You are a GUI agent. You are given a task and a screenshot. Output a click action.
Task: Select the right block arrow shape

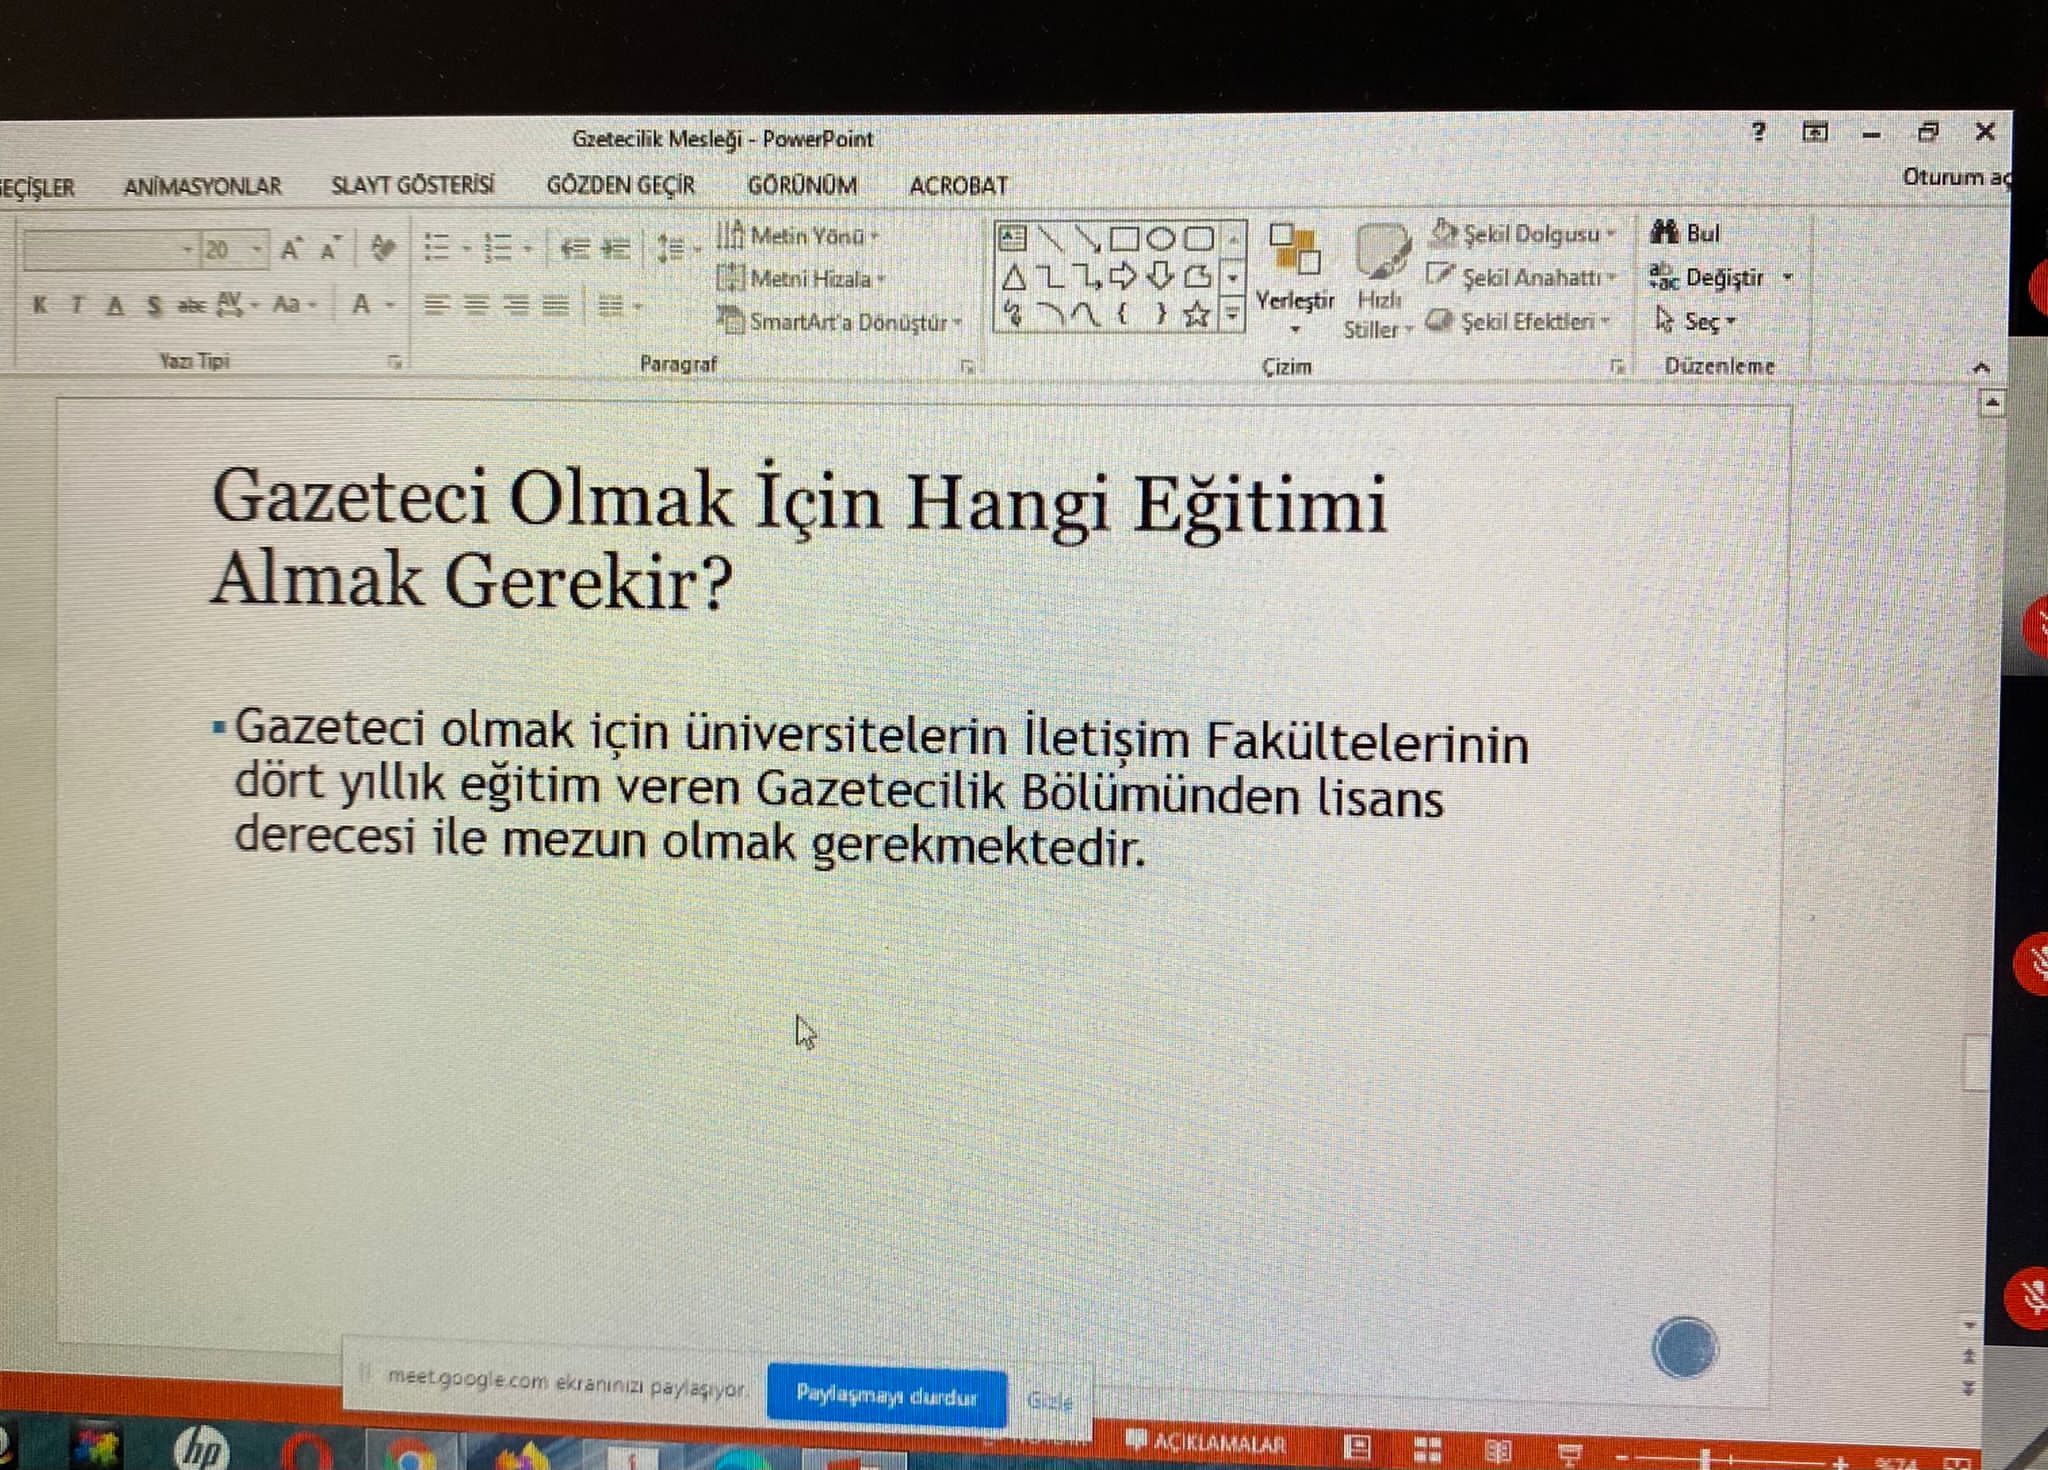(1124, 276)
